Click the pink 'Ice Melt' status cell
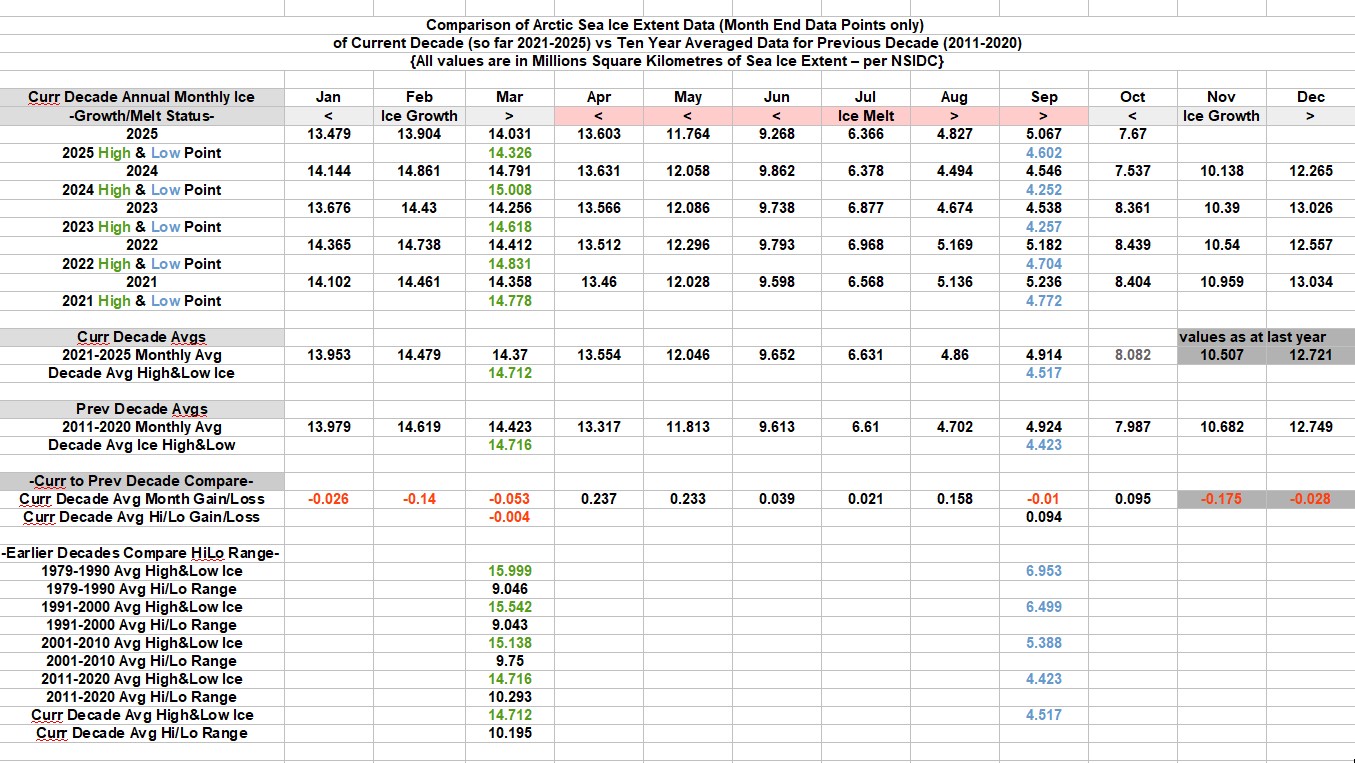Screen dimensions: 1355x763 [865, 116]
